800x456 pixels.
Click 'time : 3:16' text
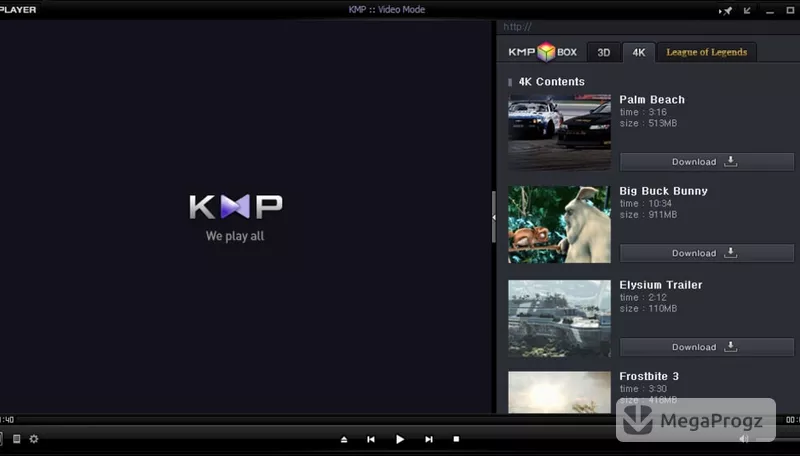tap(643, 112)
